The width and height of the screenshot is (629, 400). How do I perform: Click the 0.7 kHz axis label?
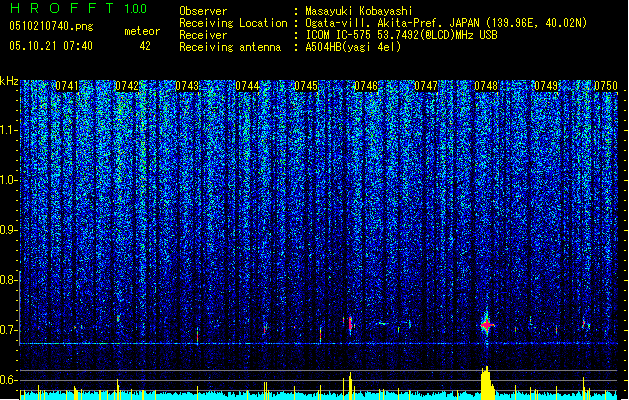click(x=9, y=330)
